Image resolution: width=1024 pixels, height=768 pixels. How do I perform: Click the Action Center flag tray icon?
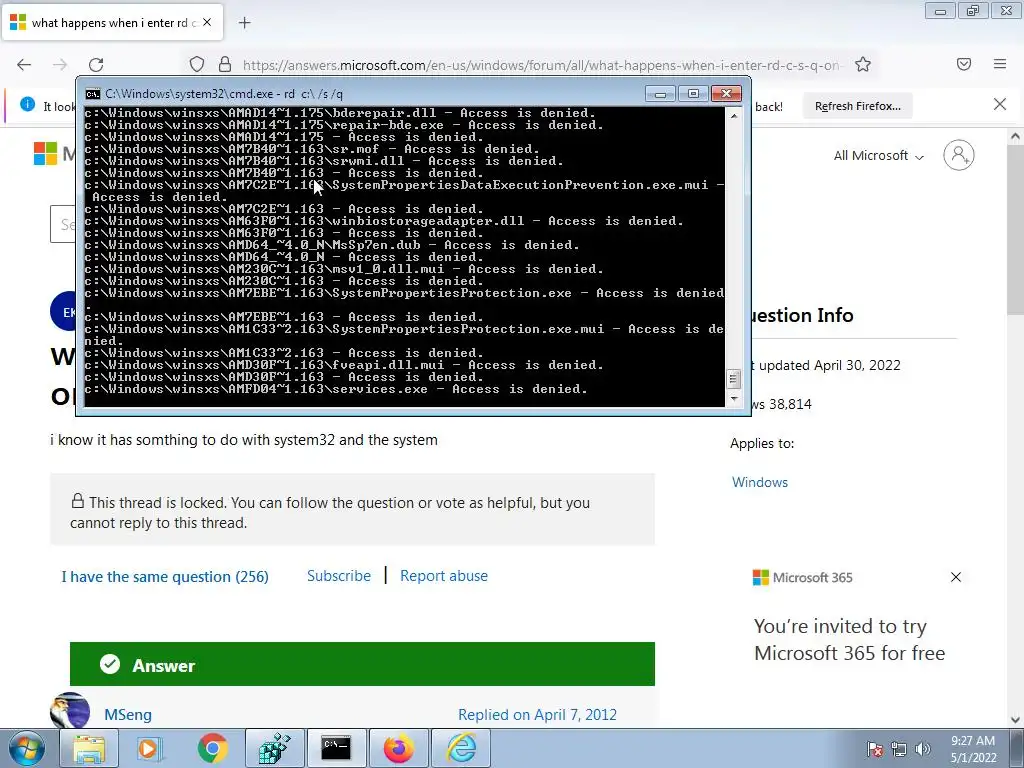875,750
